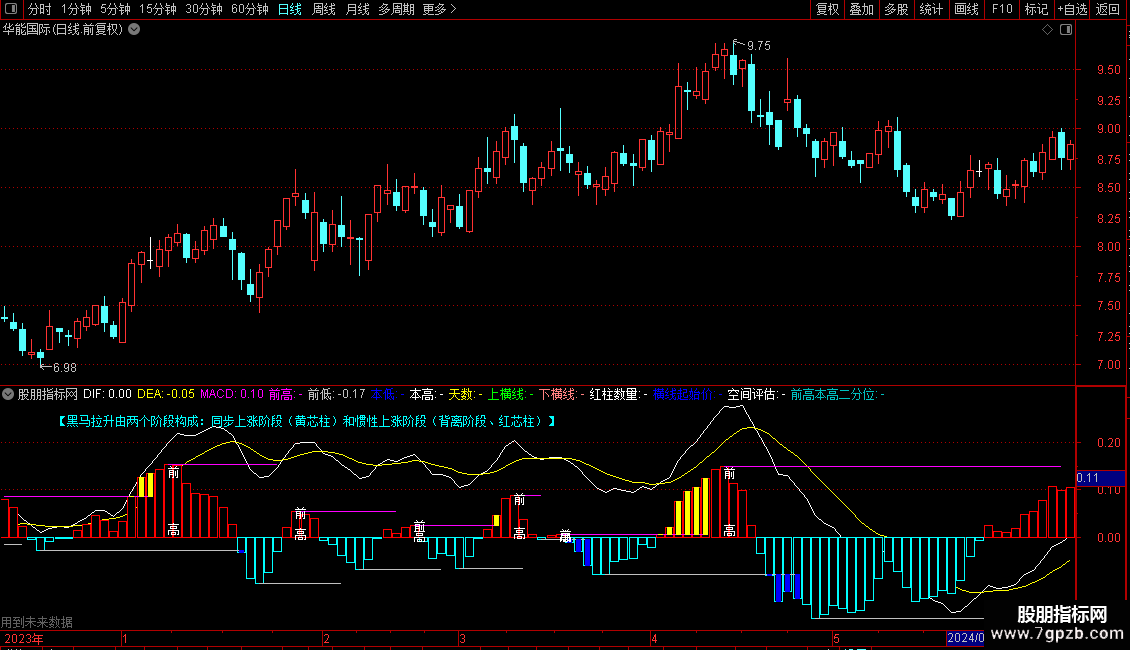The image size is (1130, 650).
Task: Expand the 股朋指标网 indicator dropdown arrow
Action: point(8,394)
